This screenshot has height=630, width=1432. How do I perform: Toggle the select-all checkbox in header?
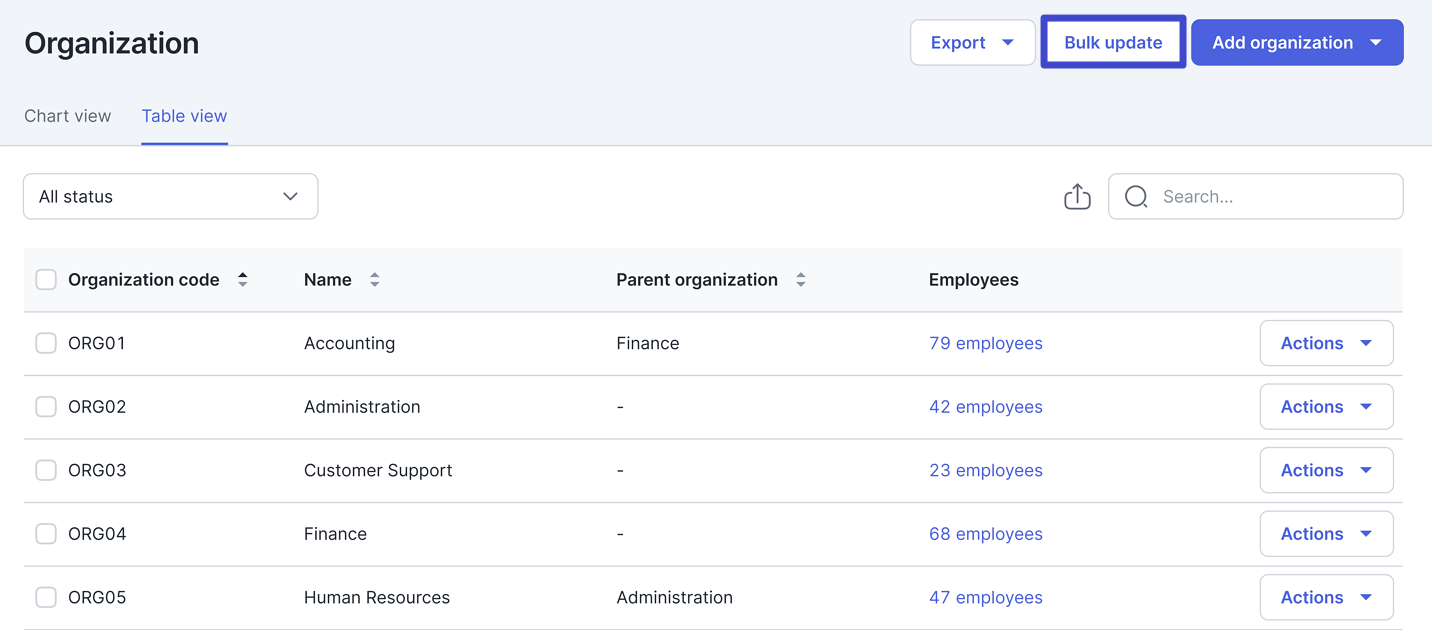click(46, 280)
